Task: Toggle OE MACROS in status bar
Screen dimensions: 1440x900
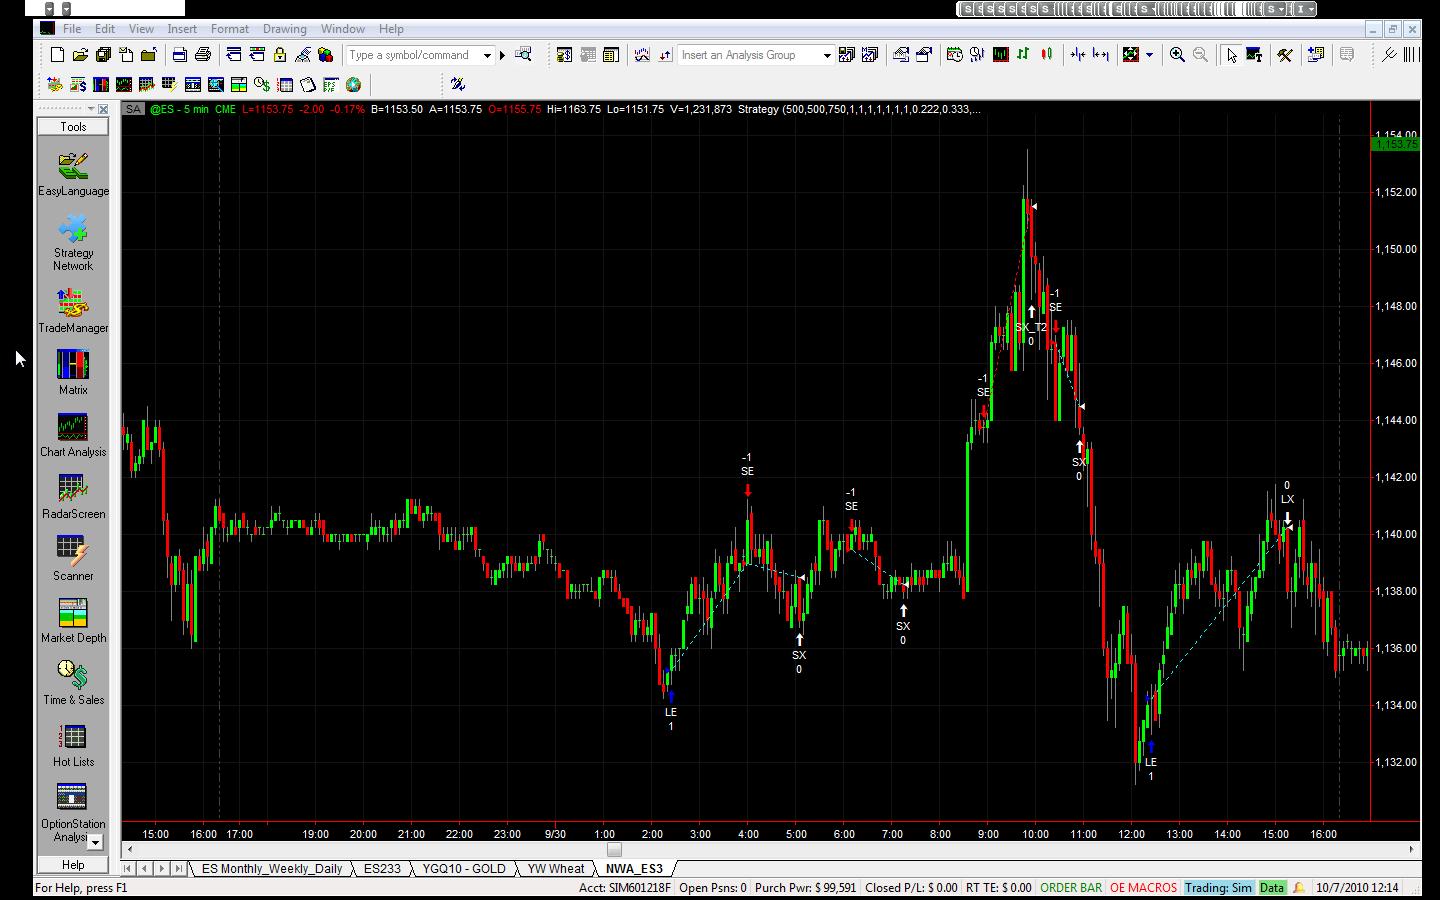Action: tap(1143, 888)
